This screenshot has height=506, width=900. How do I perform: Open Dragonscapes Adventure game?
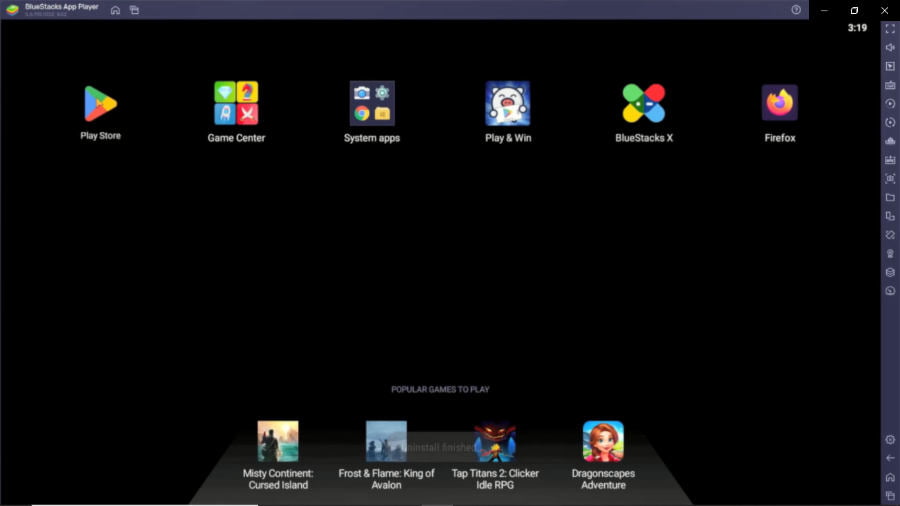(603, 441)
